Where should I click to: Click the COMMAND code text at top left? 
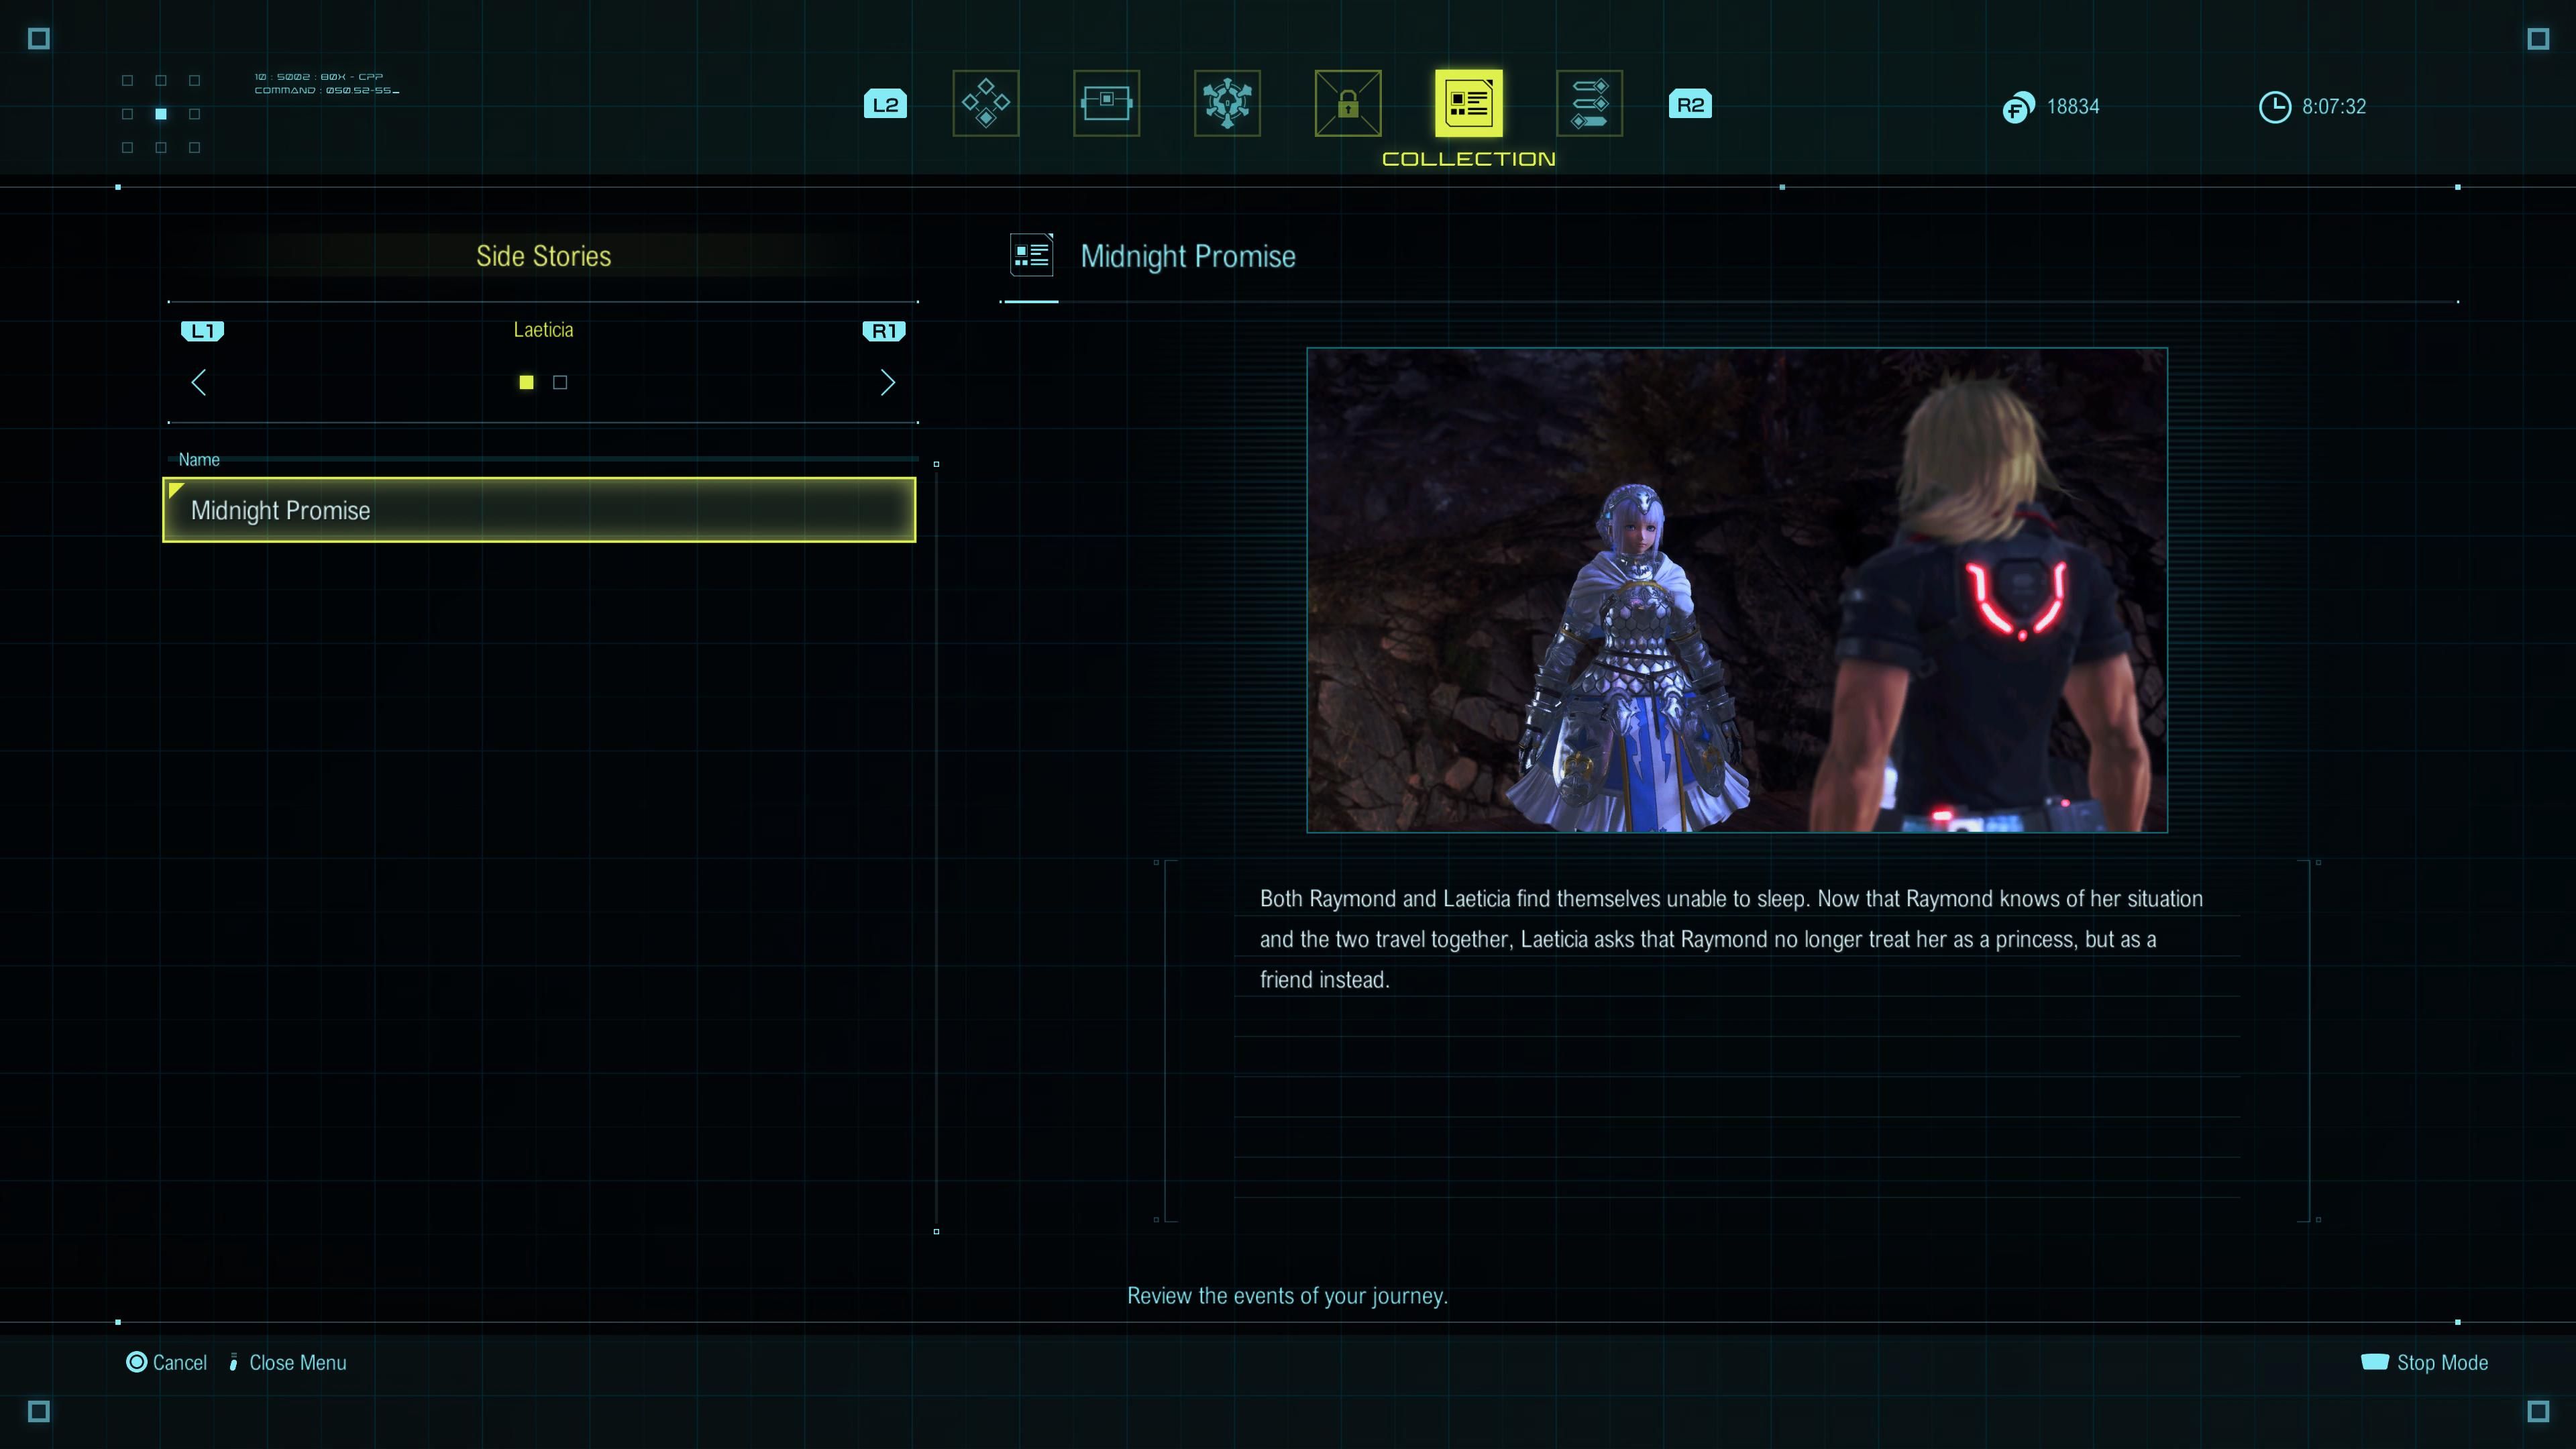click(x=326, y=90)
